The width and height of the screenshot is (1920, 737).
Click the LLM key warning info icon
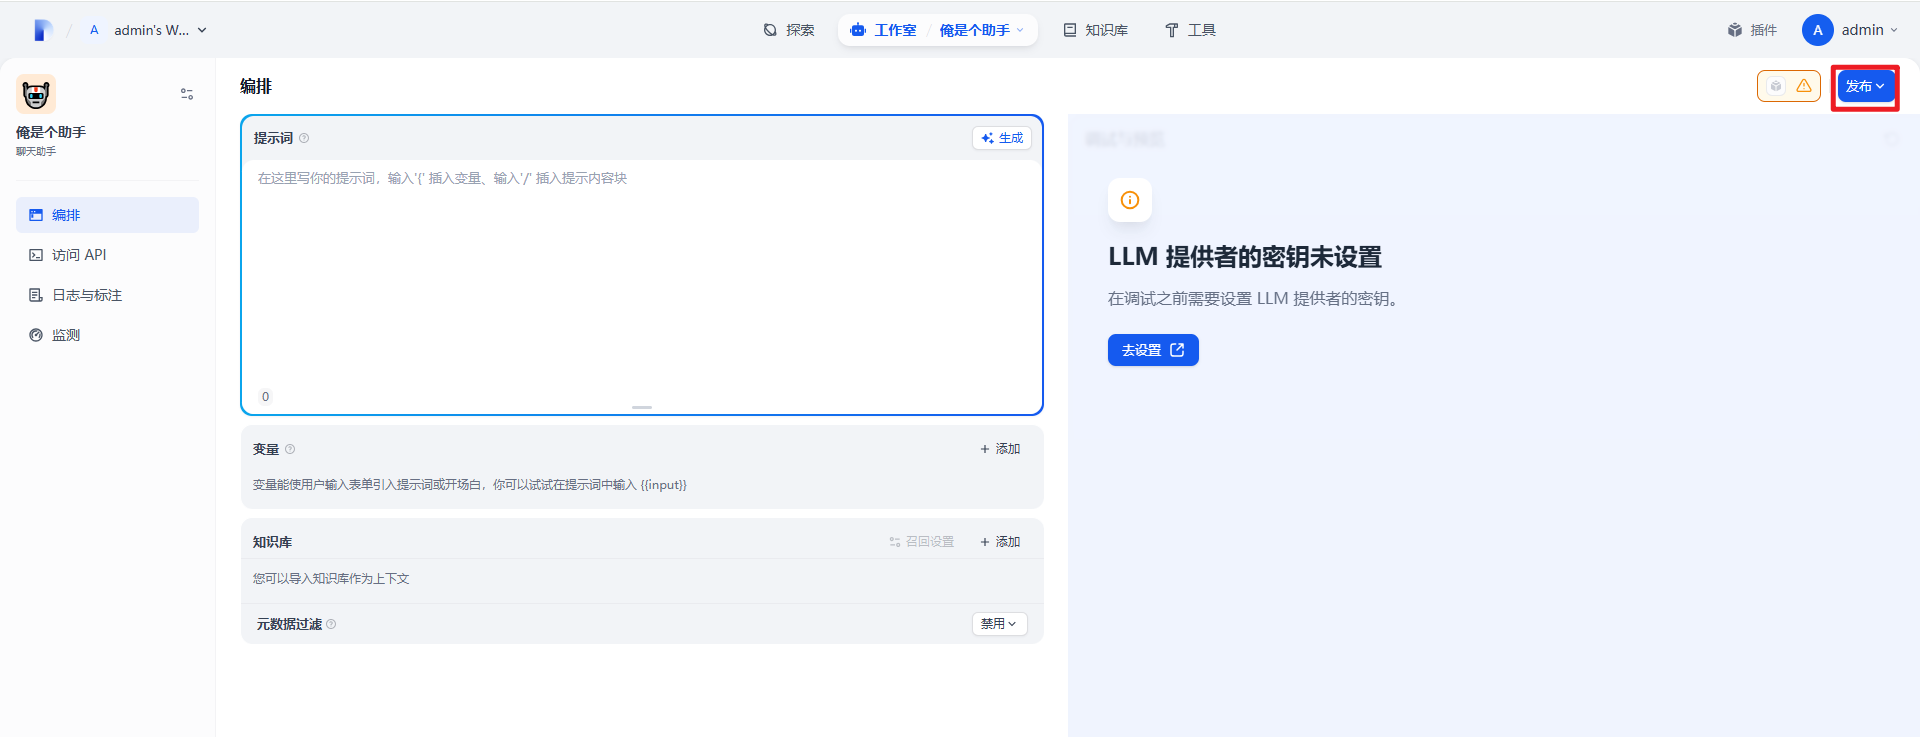pyautogui.click(x=1130, y=200)
